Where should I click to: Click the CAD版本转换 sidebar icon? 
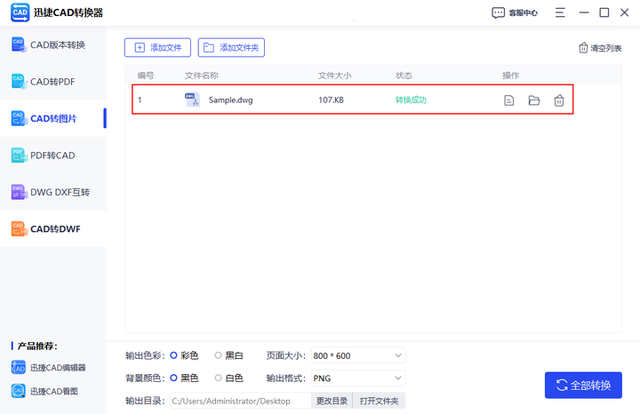coord(18,45)
